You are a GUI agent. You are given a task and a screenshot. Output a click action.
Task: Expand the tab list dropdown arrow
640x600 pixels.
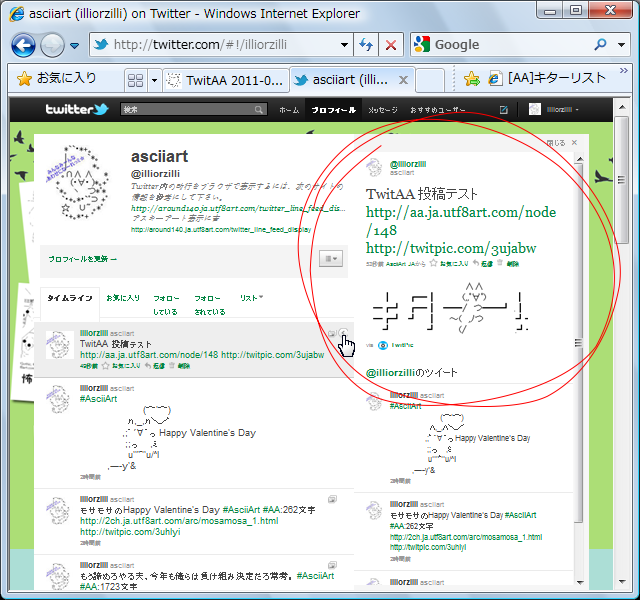click(x=154, y=80)
